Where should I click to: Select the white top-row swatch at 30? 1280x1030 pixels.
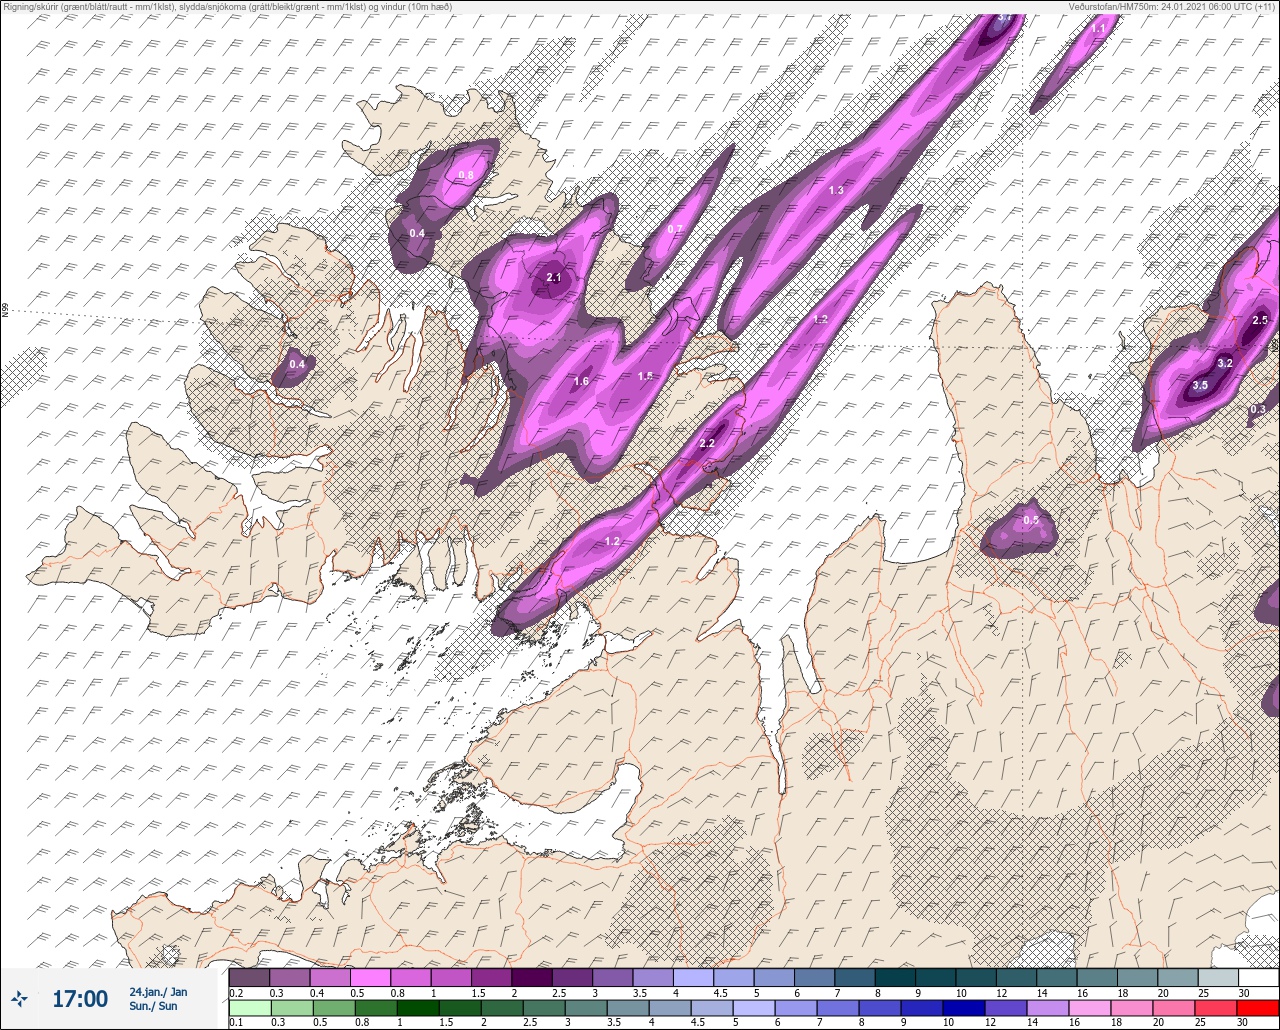(x=1258, y=977)
